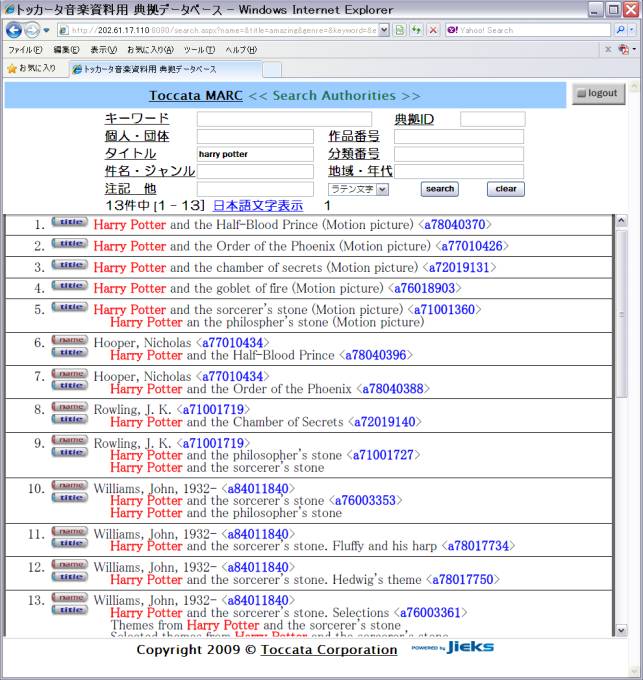The width and height of the screenshot is (643, 680).
Task: Click the お気に入り favorites star button
Action: point(32,68)
